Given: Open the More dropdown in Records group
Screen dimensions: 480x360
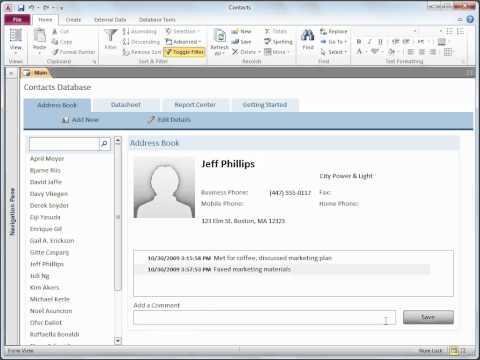Looking at the screenshot, I should click(x=277, y=52).
